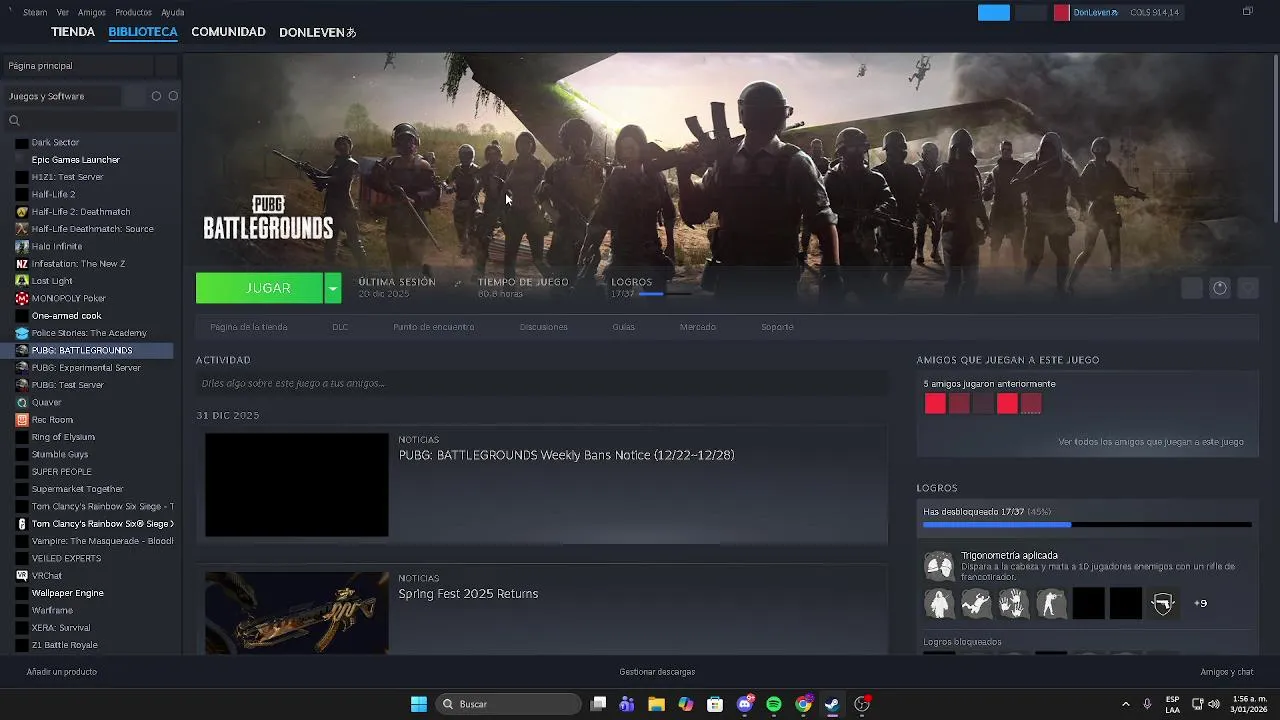The image size is (1280, 720).
Task: Click the Spring Fest news thumbnail
Action: 297,613
